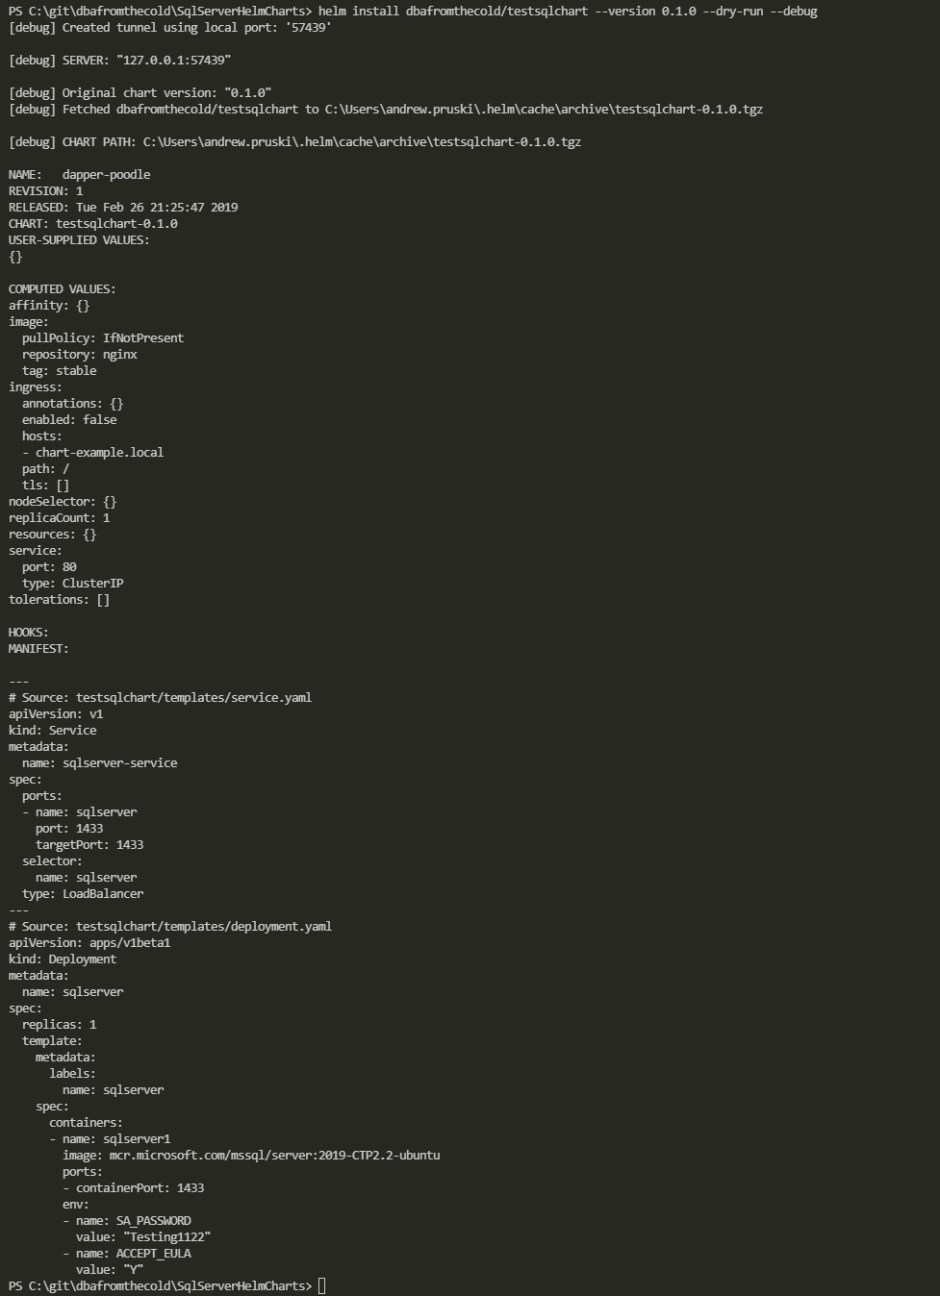Image resolution: width=940 pixels, height=1296 pixels.
Task: Click the pullPolicy: IfNotPresent line
Action: [x=103, y=338]
